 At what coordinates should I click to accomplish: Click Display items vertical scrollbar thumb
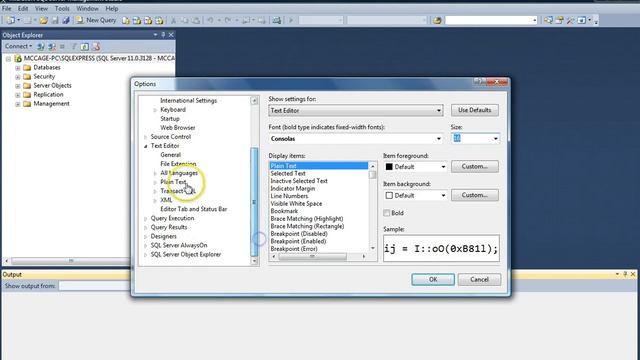pos(372,174)
